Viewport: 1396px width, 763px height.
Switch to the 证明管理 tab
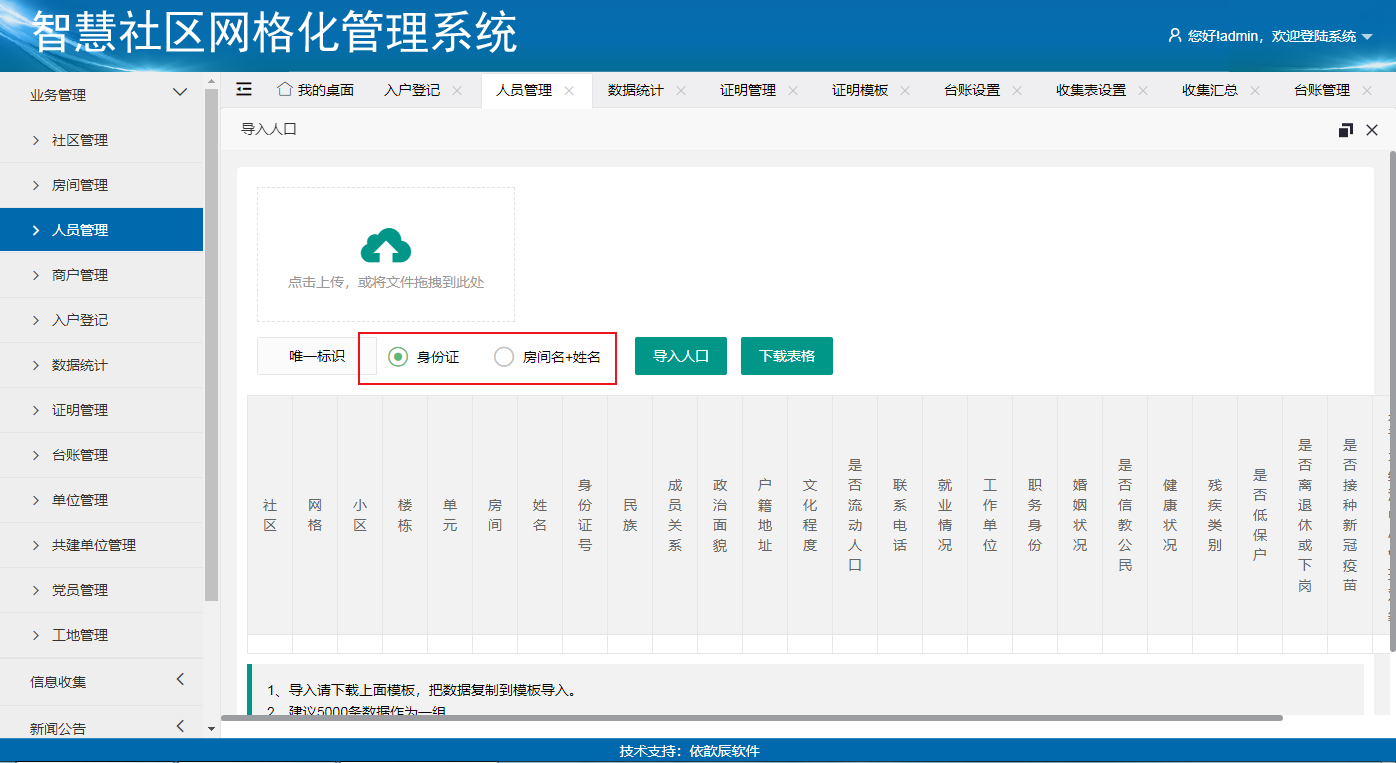tap(747, 90)
